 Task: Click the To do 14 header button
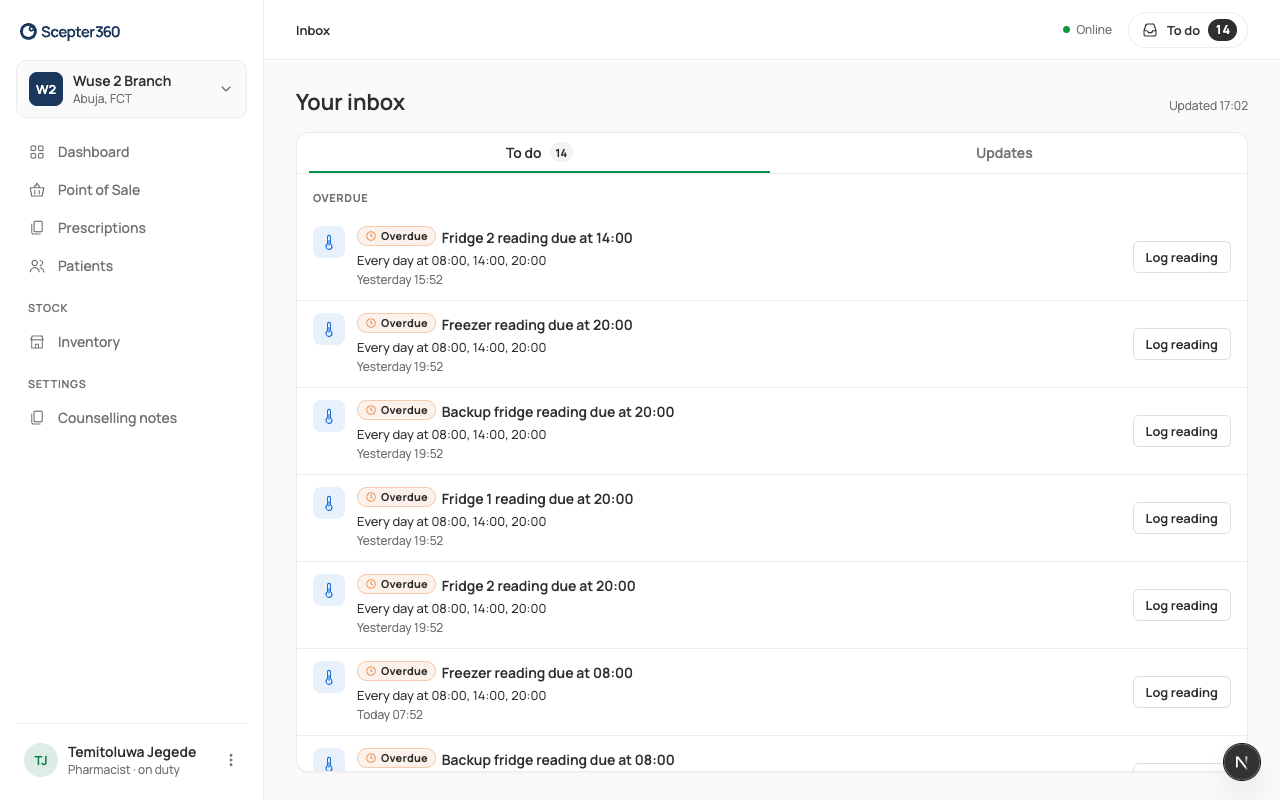coord(1188,30)
